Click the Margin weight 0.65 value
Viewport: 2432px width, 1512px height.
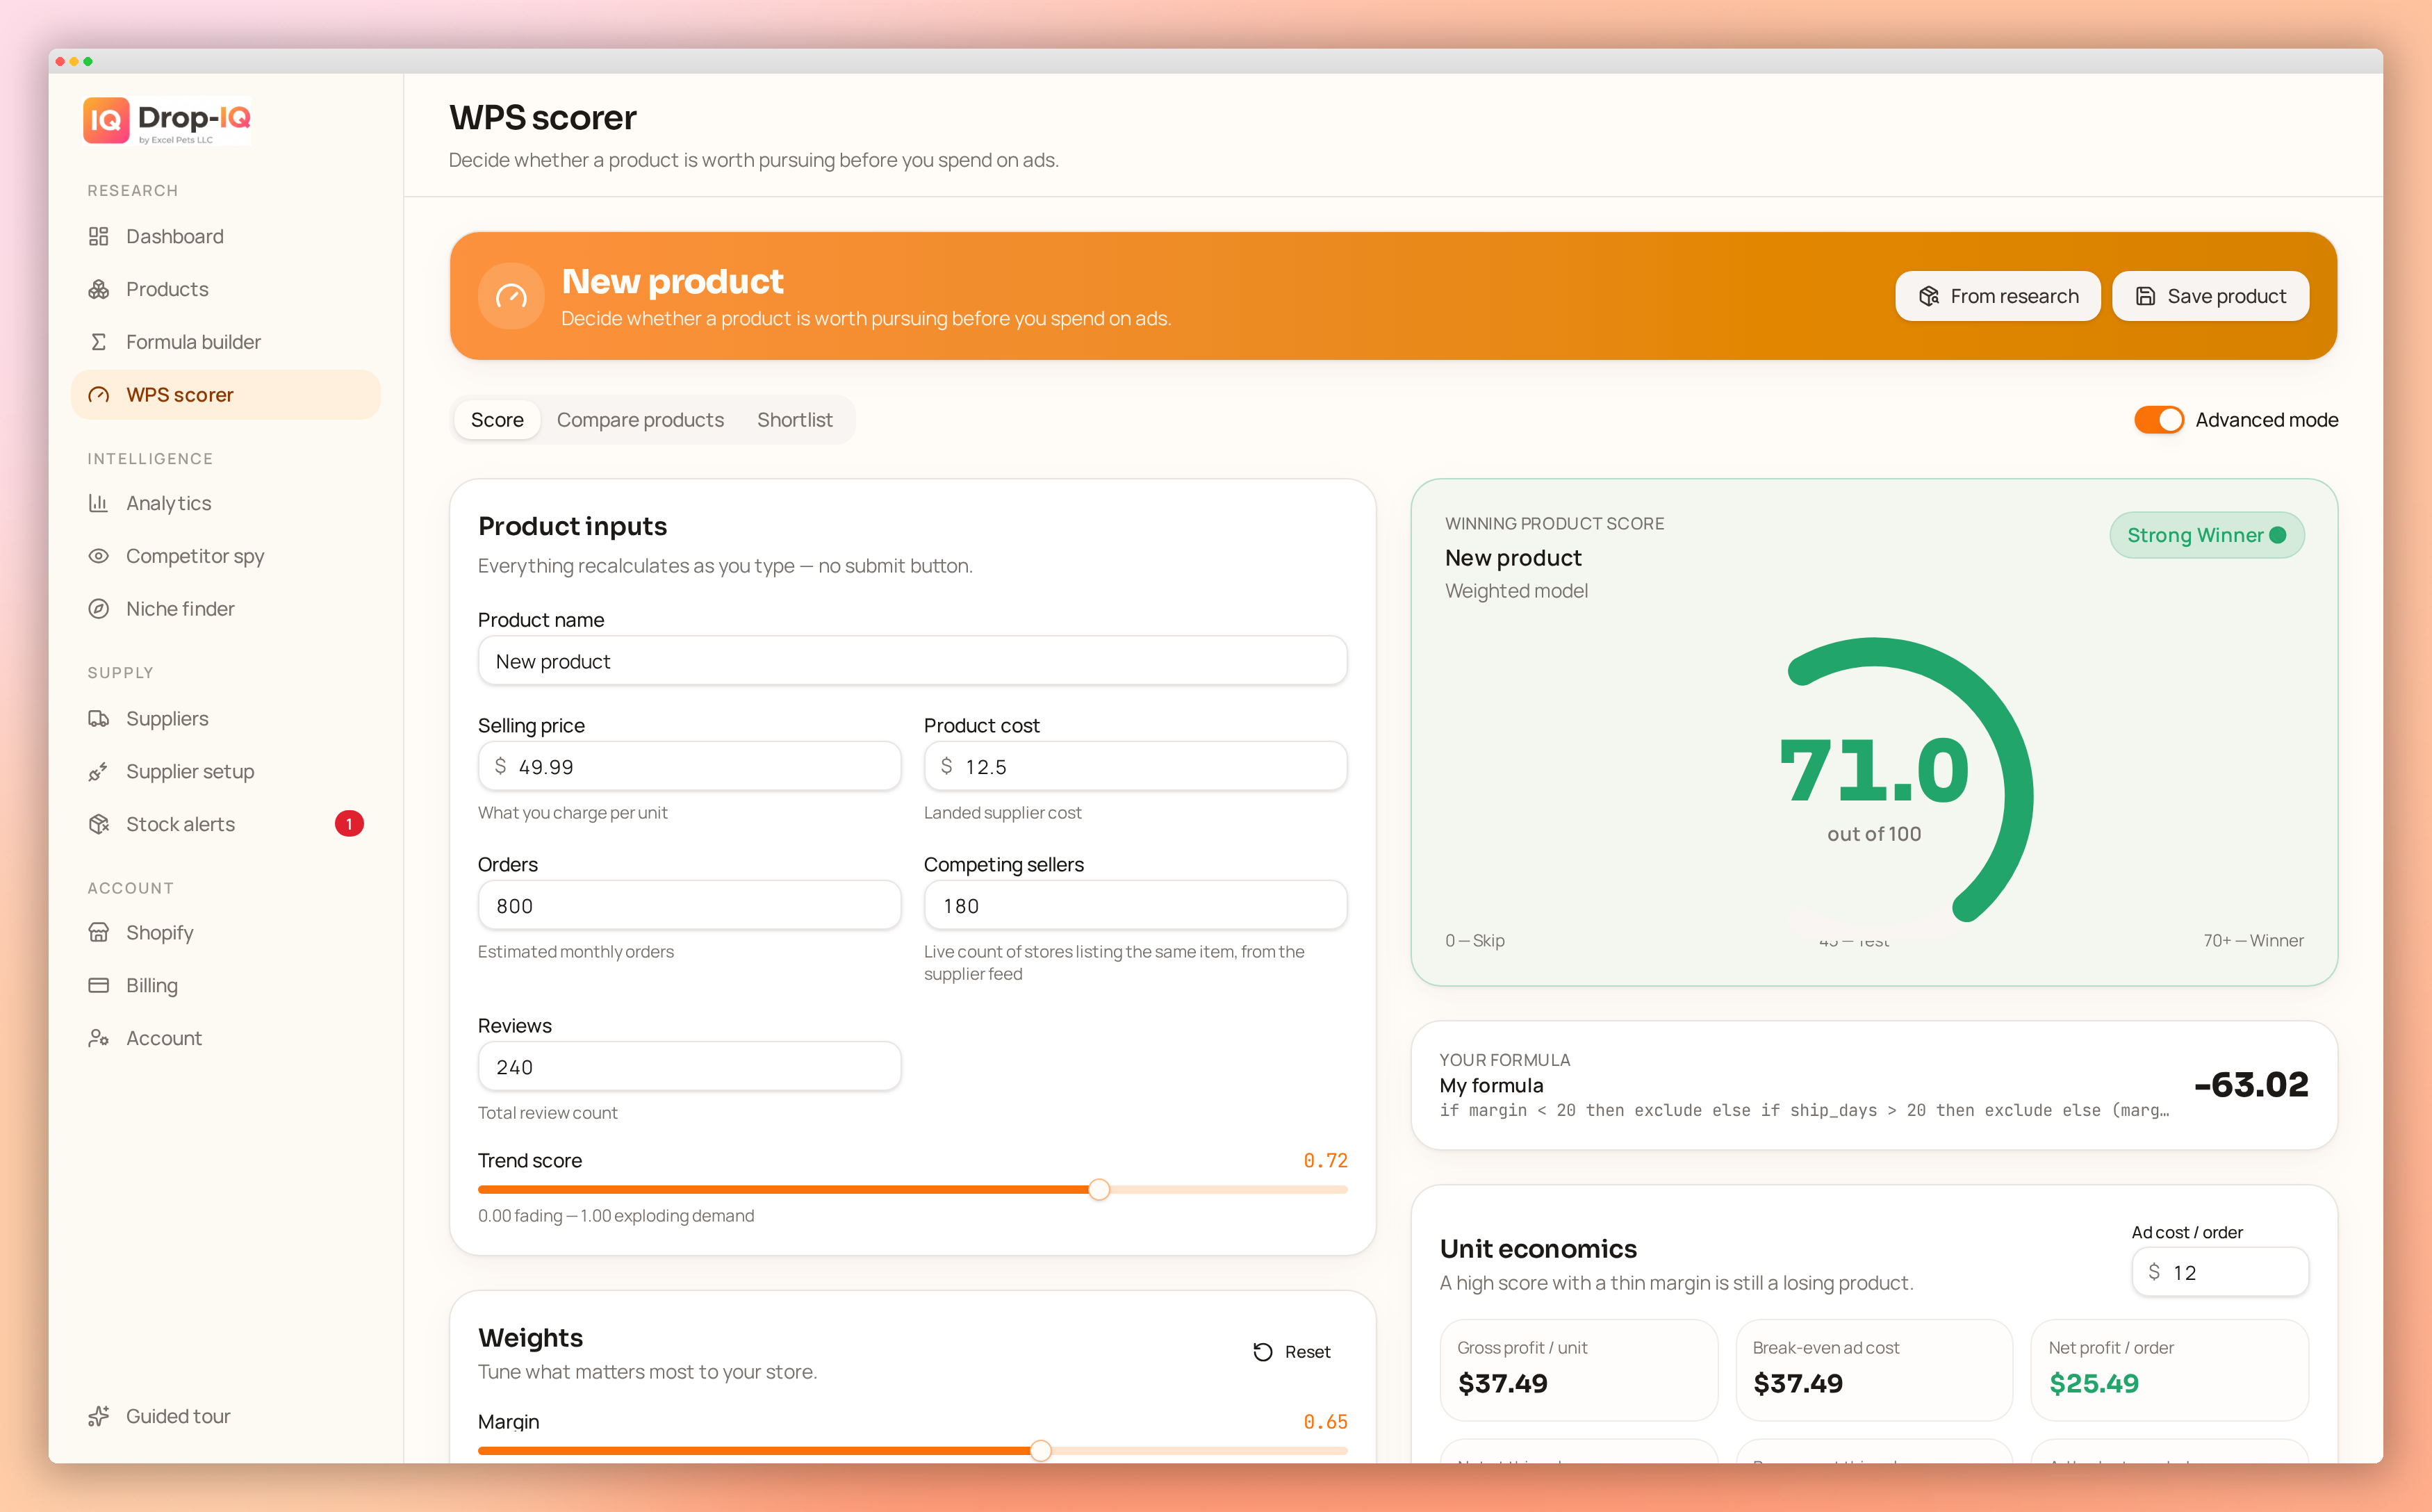pyautogui.click(x=1325, y=1421)
